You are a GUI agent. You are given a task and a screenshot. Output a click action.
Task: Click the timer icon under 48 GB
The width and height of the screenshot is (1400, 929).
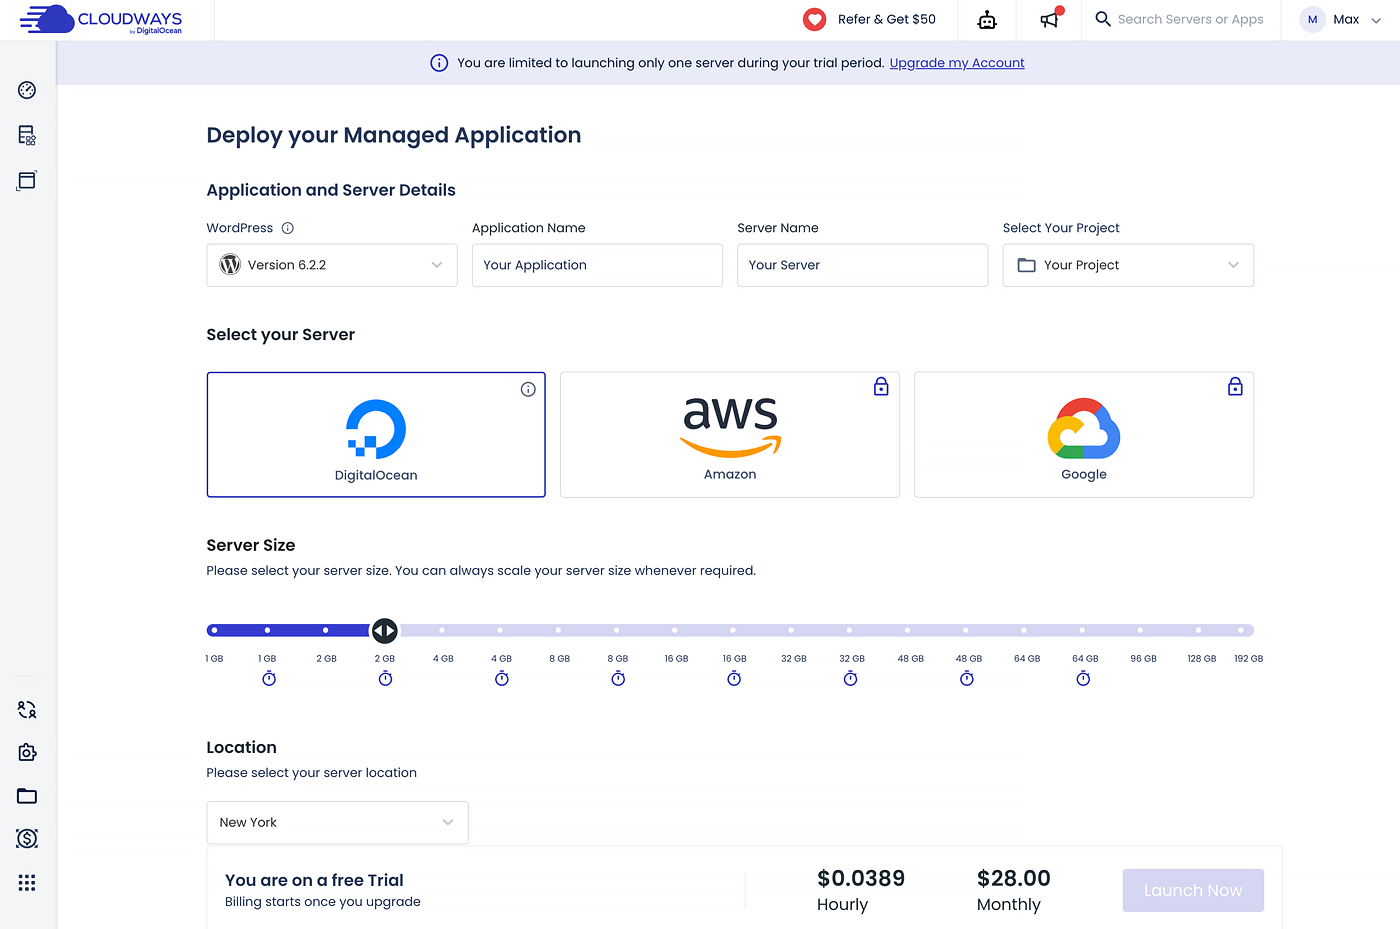pyautogui.click(x=967, y=678)
